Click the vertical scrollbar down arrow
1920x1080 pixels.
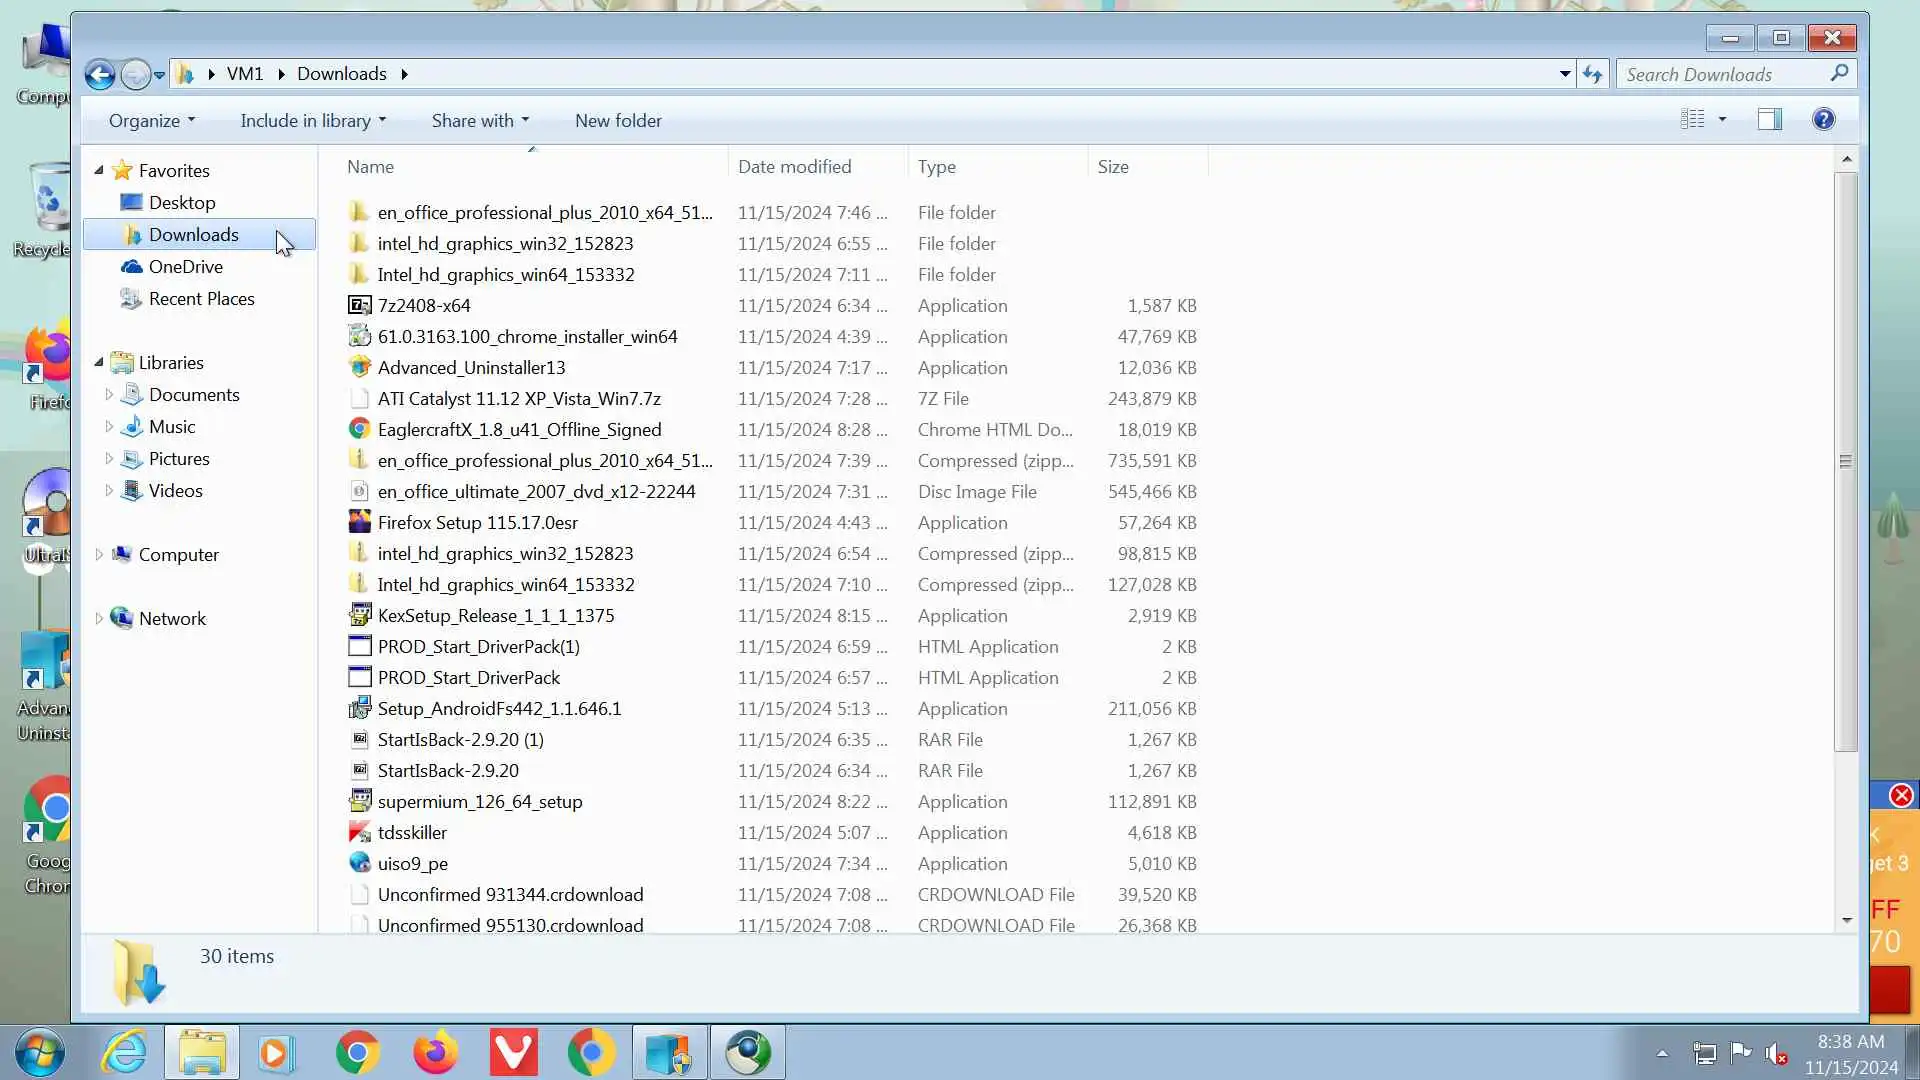(x=1846, y=920)
